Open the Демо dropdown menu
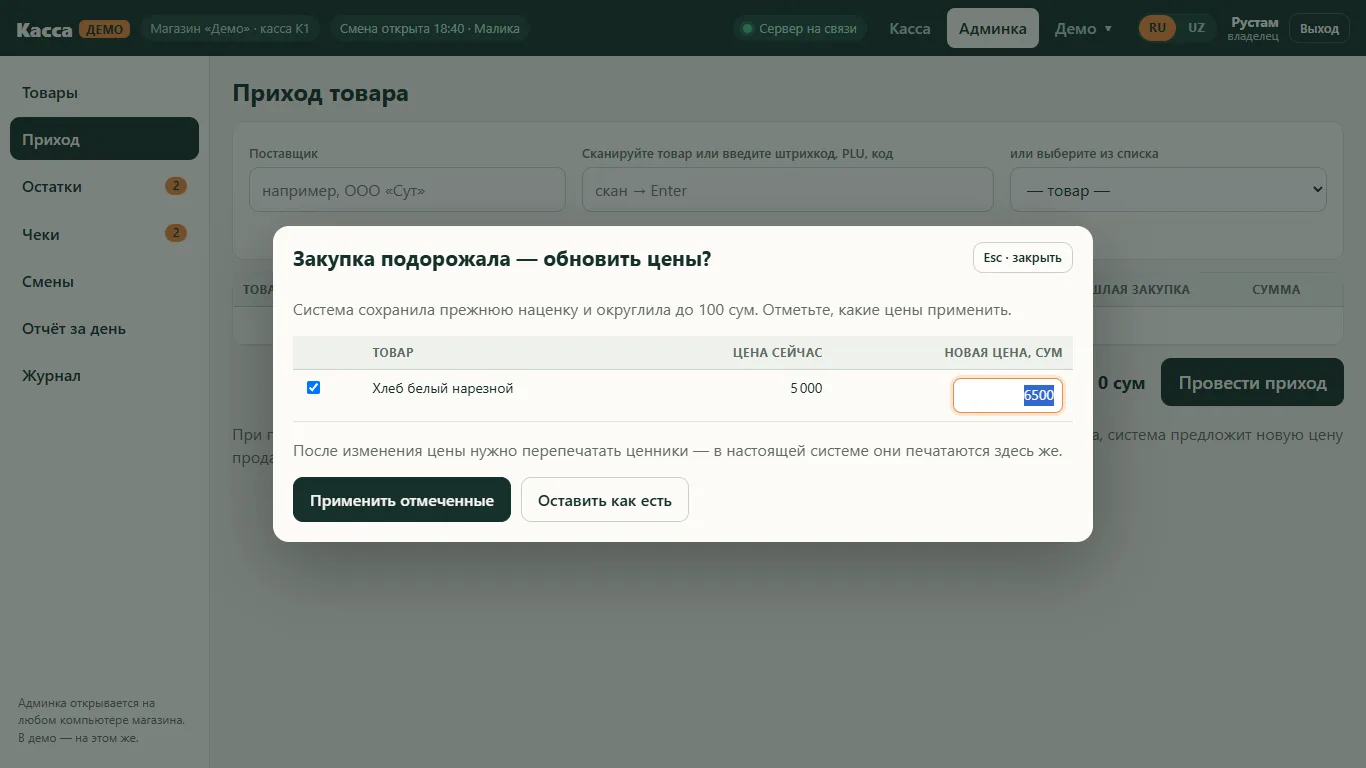The width and height of the screenshot is (1366, 768). (1083, 29)
